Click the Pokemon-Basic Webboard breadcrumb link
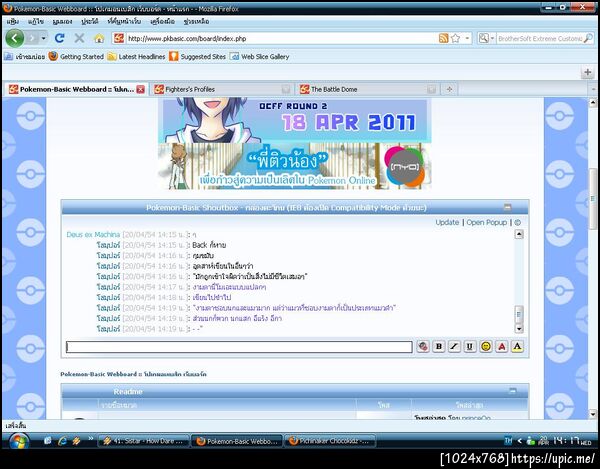Image resolution: width=600 pixels, height=469 pixels. (x=133, y=374)
